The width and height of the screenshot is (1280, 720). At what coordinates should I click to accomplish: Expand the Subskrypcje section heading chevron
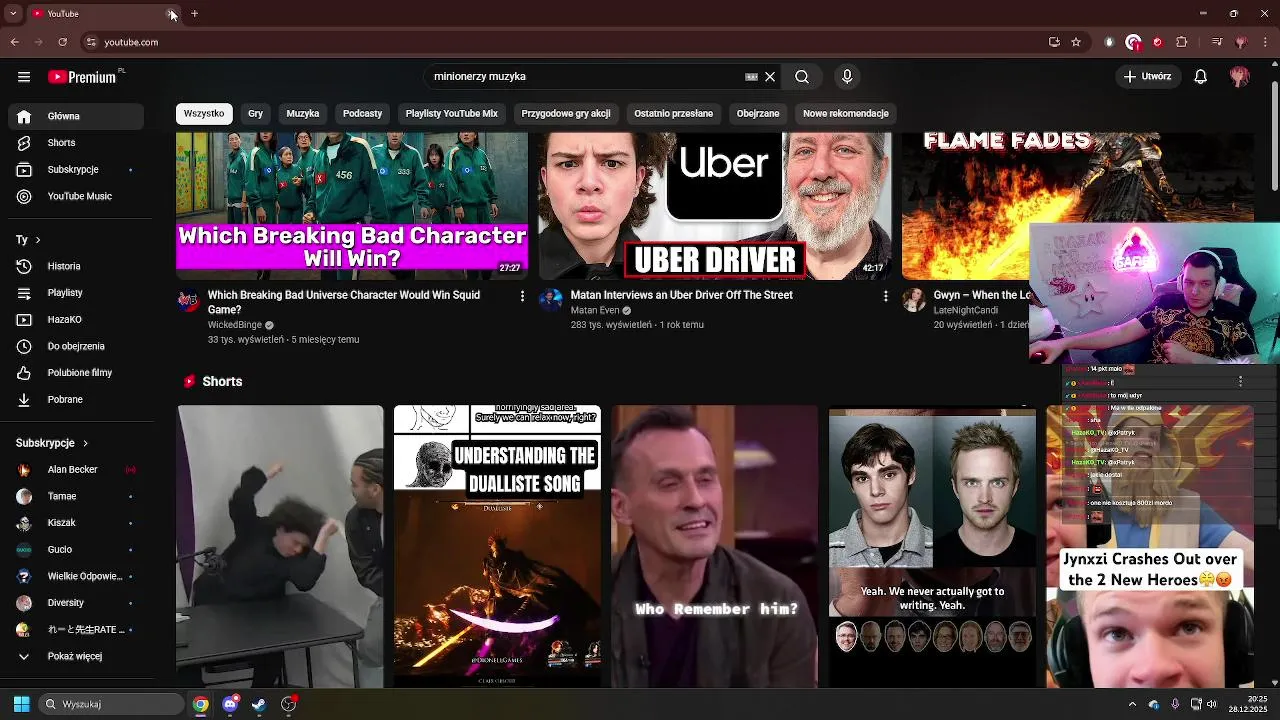(x=85, y=443)
